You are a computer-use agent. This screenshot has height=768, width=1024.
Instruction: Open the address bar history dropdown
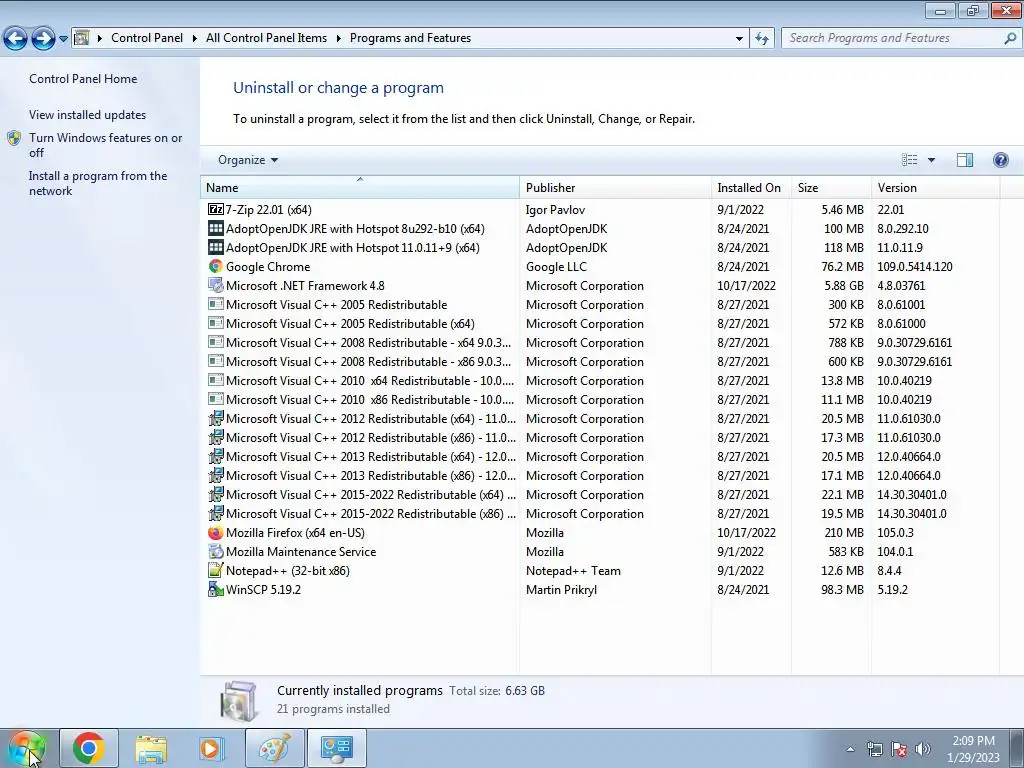coord(739,39)
